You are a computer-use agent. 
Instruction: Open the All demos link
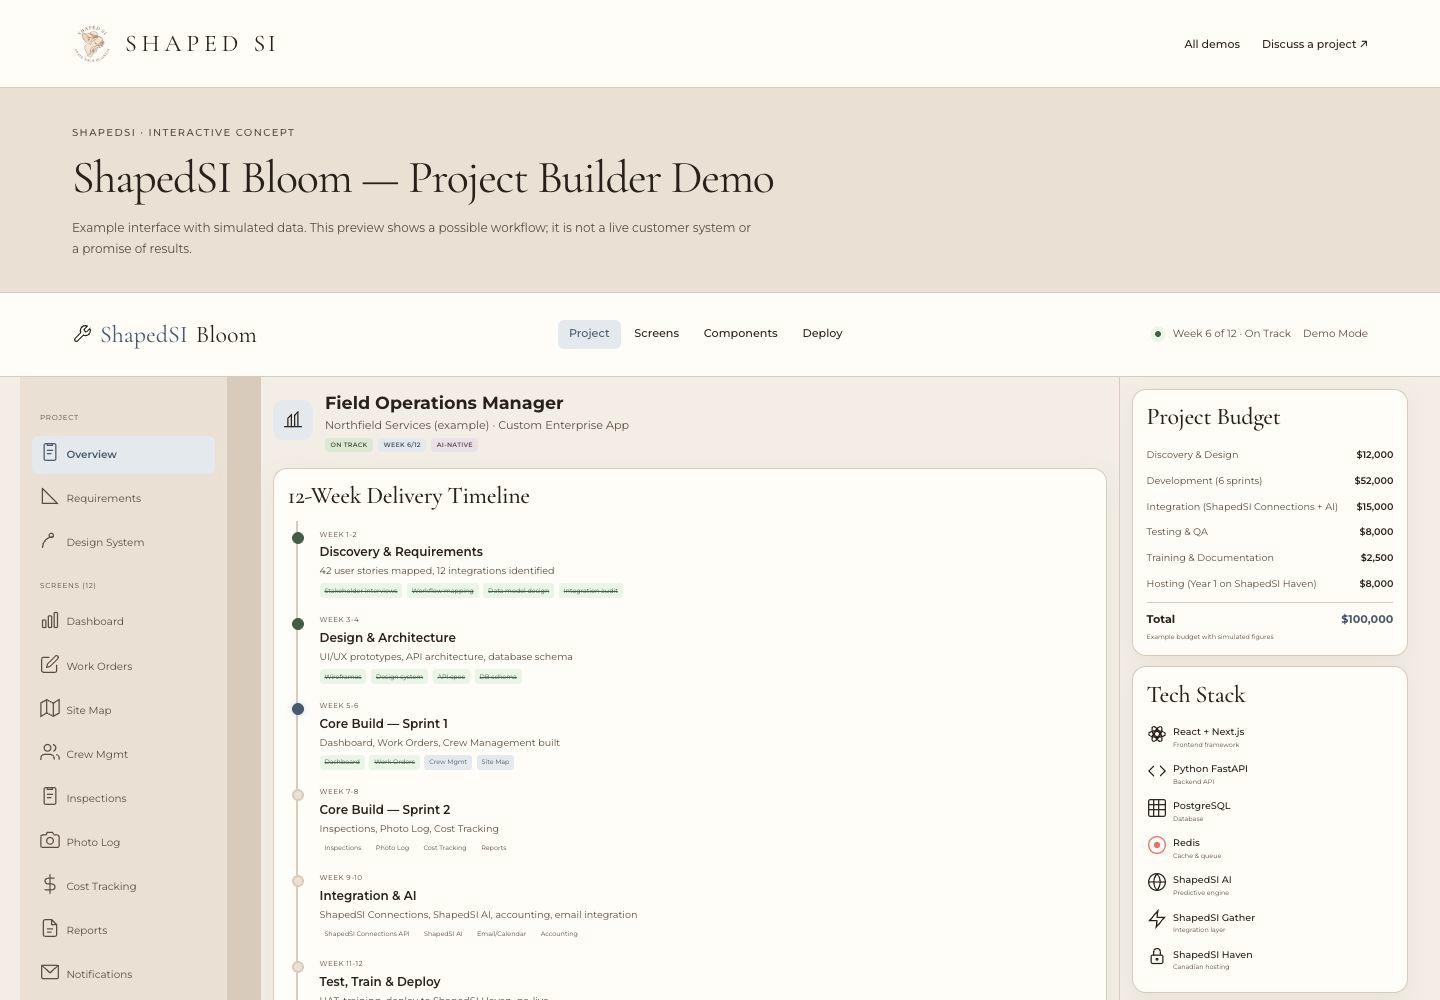point(1212,44)
